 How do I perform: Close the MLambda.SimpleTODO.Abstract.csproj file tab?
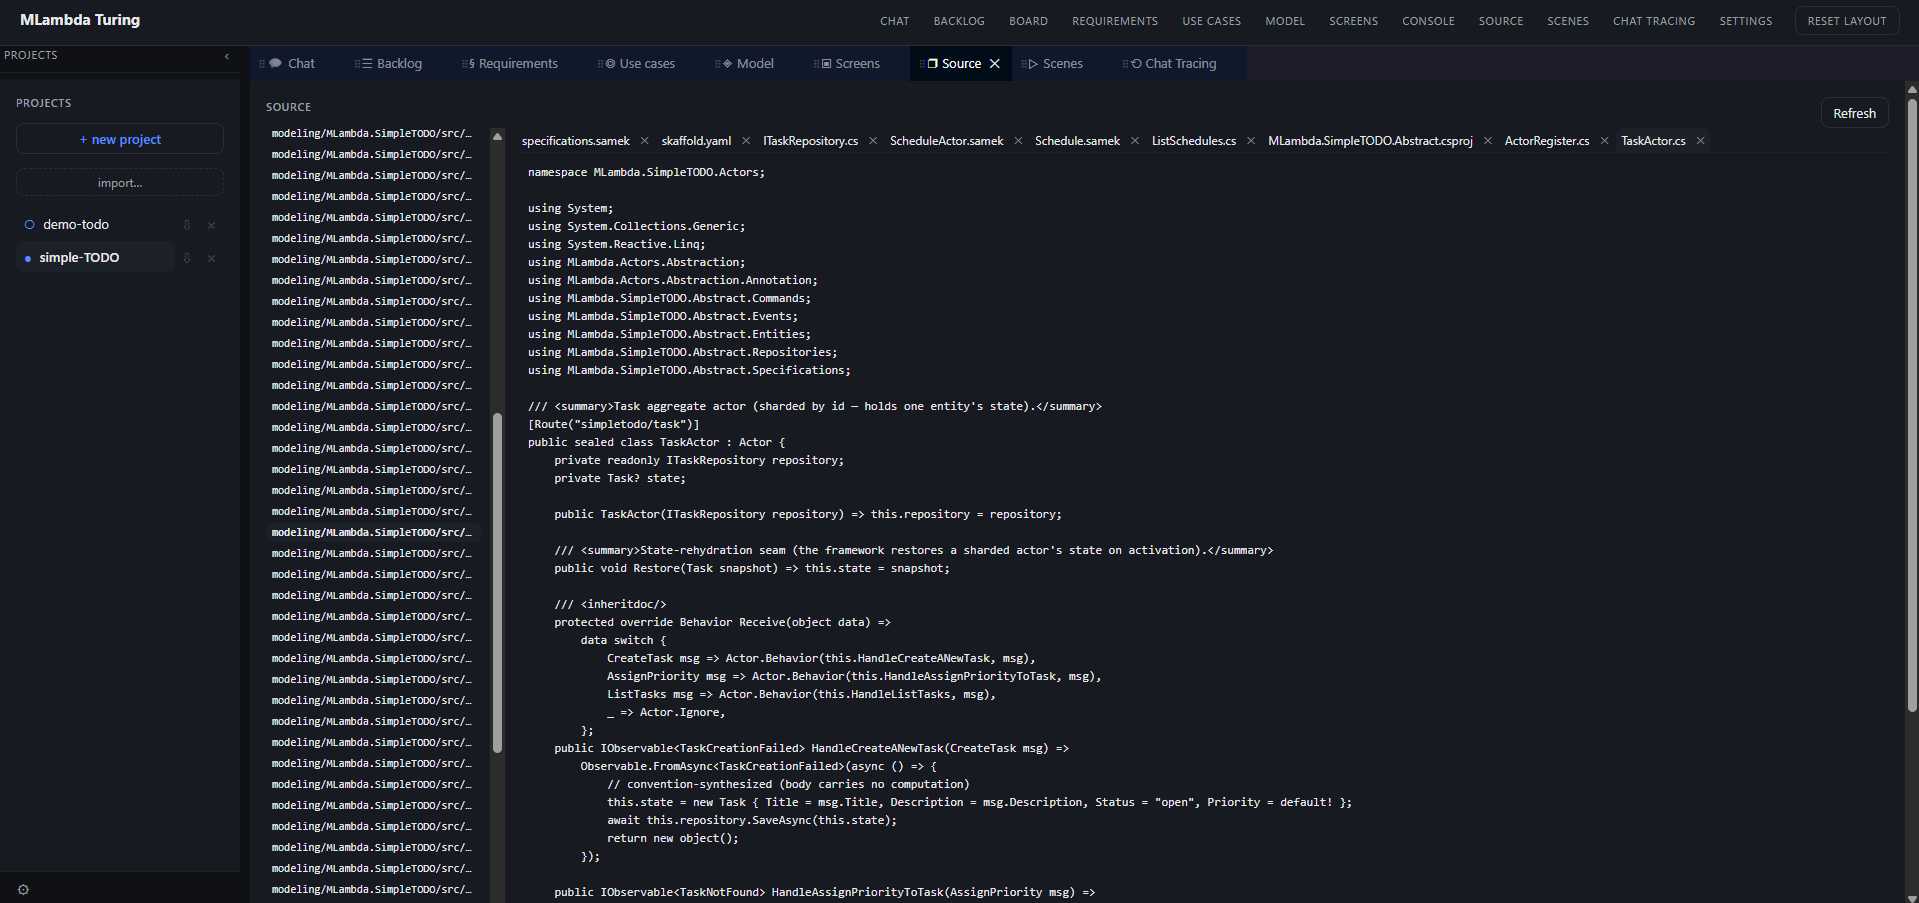click(x=1488, y=141)
